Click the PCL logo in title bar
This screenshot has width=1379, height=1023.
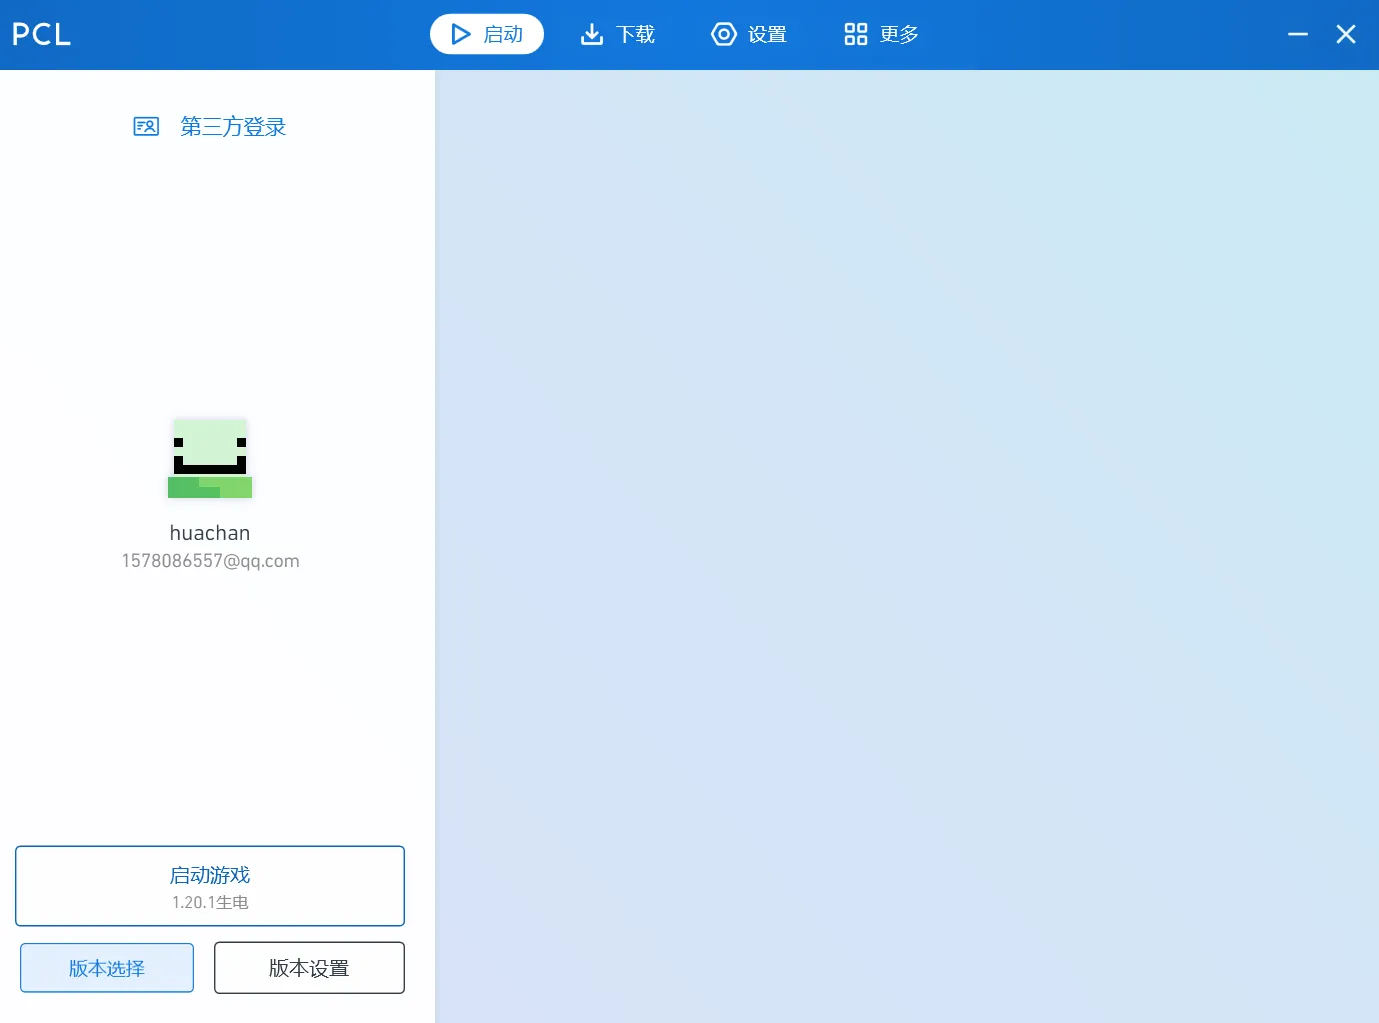click(x=41, y=34)
